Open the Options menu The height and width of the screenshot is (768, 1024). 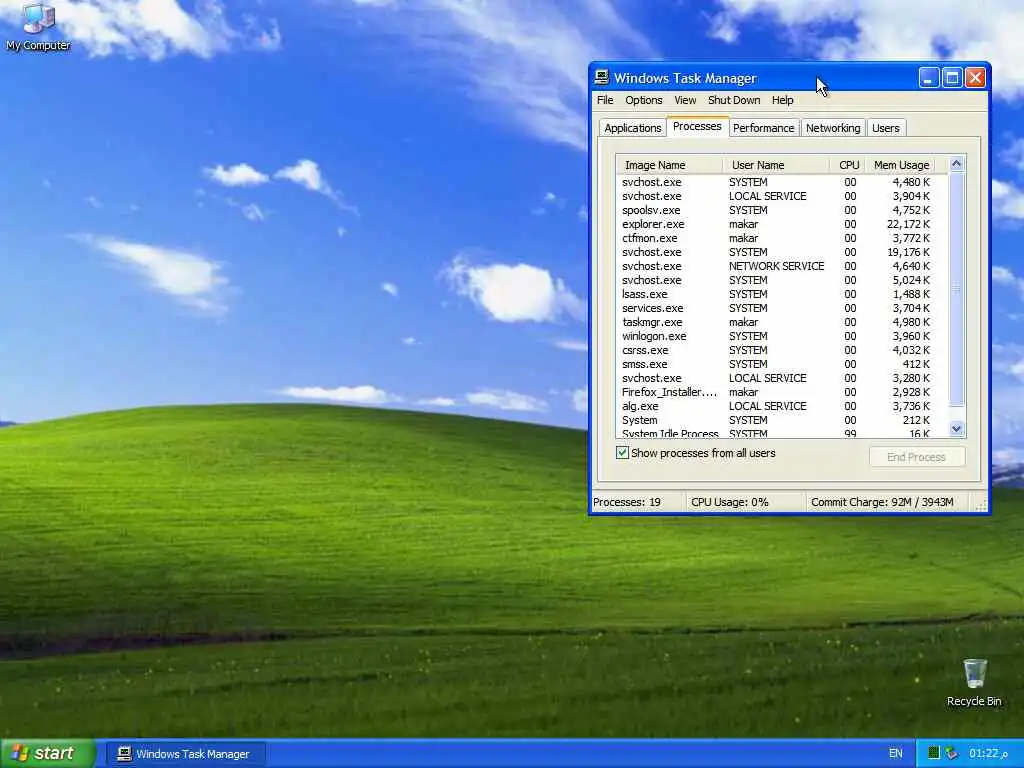643,100
